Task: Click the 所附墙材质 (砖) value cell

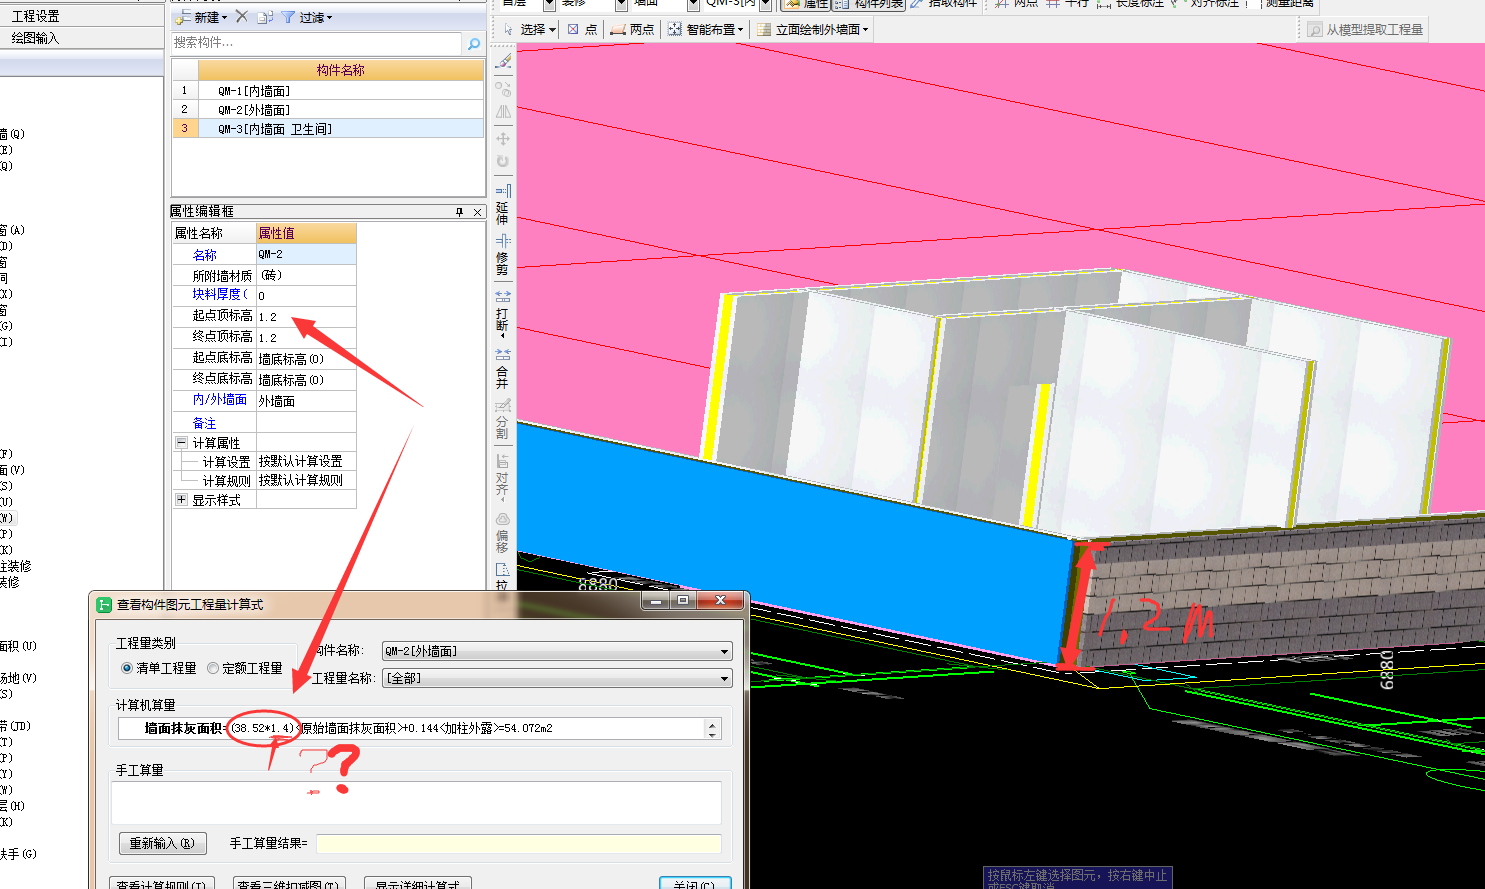Action: pos(306,275)
